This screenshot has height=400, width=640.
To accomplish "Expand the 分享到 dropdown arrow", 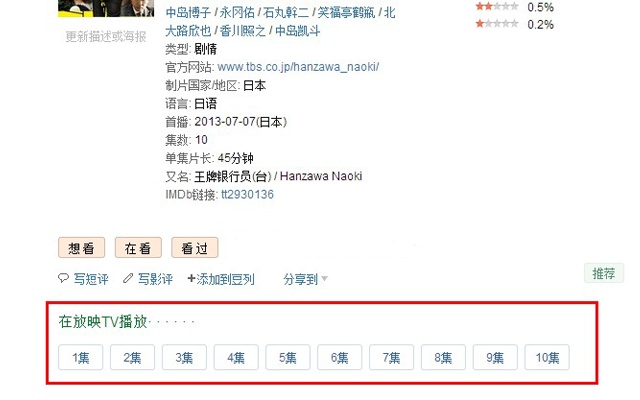I will point(324,279).
